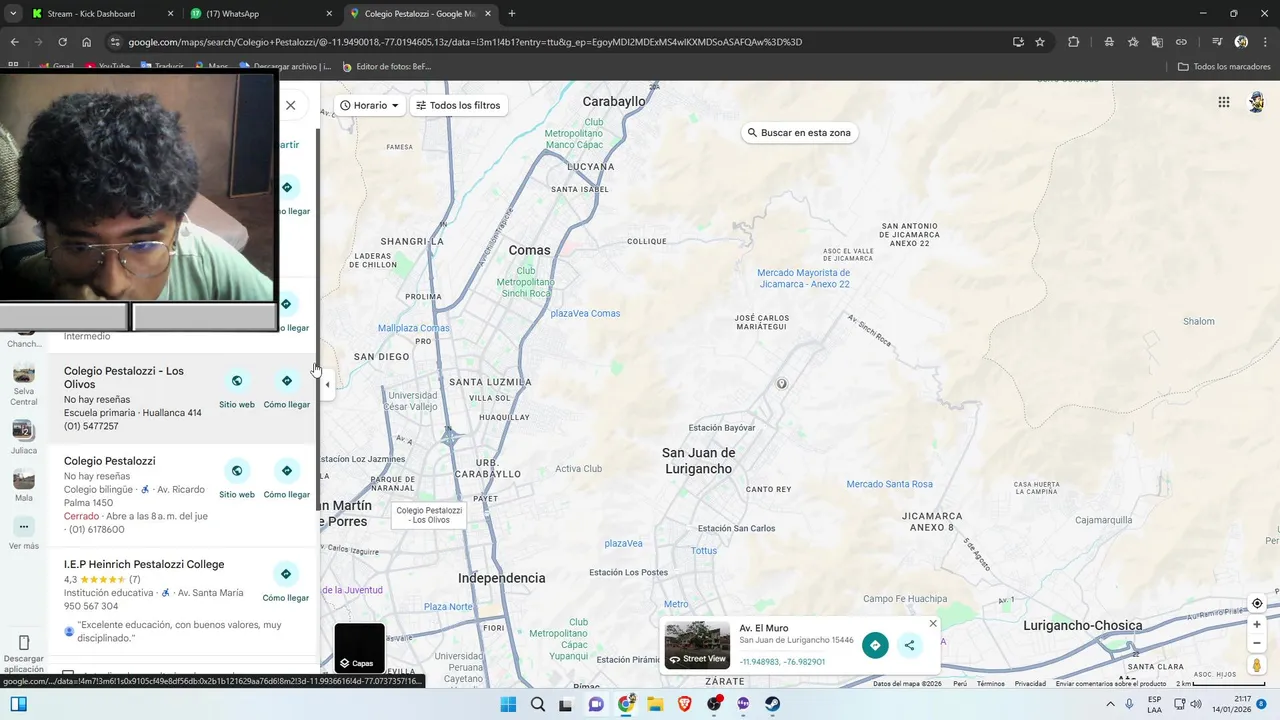Image resolution: width=1280 pixels, height=720 pixels.
Task: Zoom in on the map
Action: pyautogui.click(x=1257, y=624)
